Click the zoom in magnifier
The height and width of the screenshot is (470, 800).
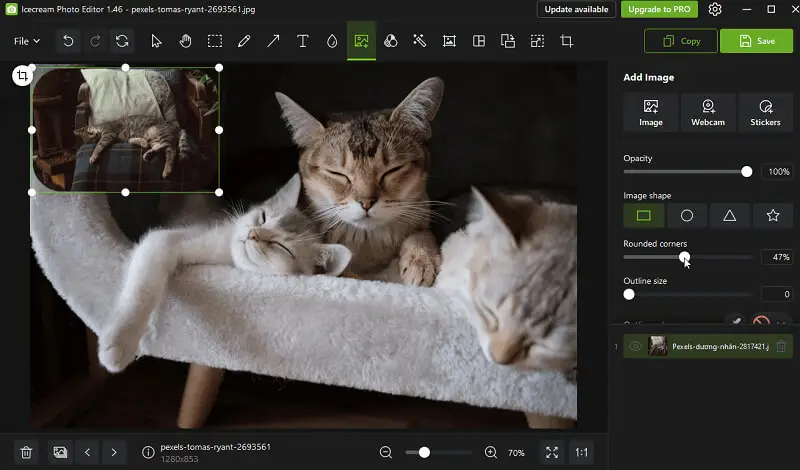click(490, 453)
